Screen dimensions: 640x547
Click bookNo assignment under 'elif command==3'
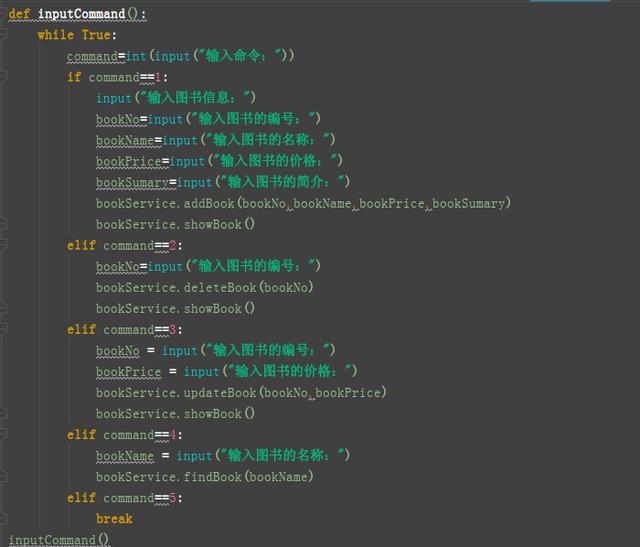pyautogui.click(x=118, y=351)
